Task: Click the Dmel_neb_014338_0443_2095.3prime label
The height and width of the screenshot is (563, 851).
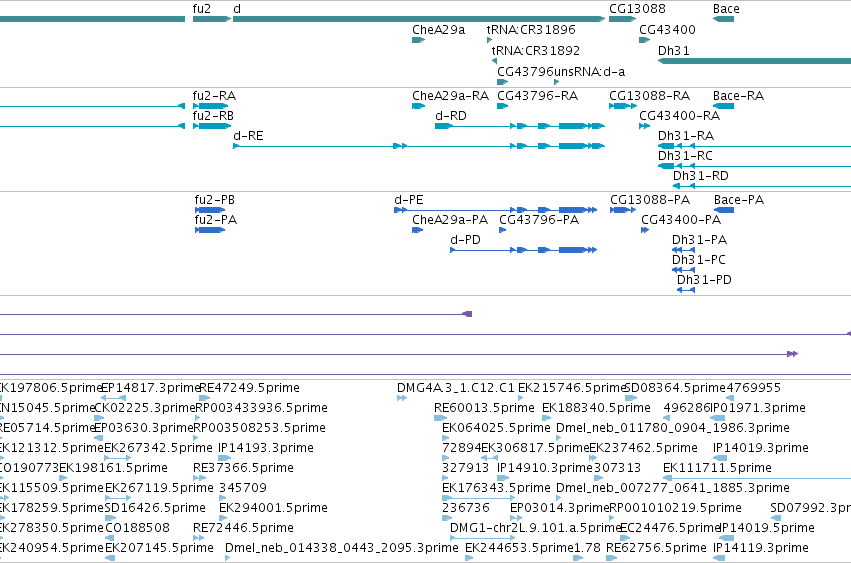Action: (341, 548)
